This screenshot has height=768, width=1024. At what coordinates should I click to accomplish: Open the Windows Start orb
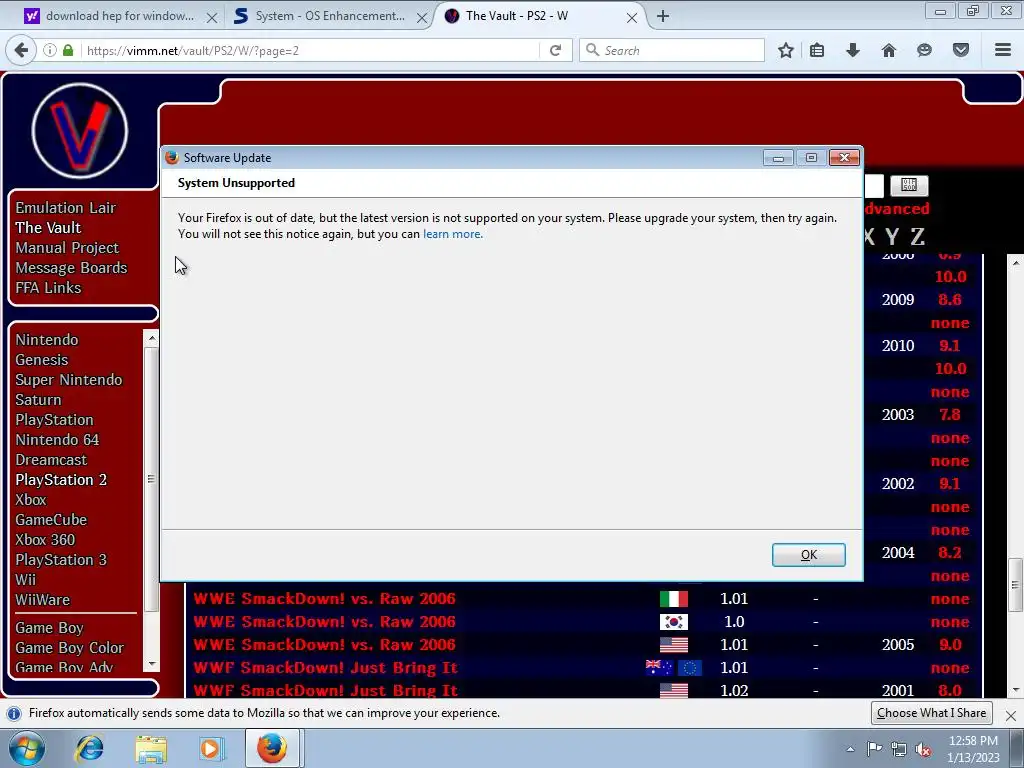pyautogui.click(x=27, y=748)
